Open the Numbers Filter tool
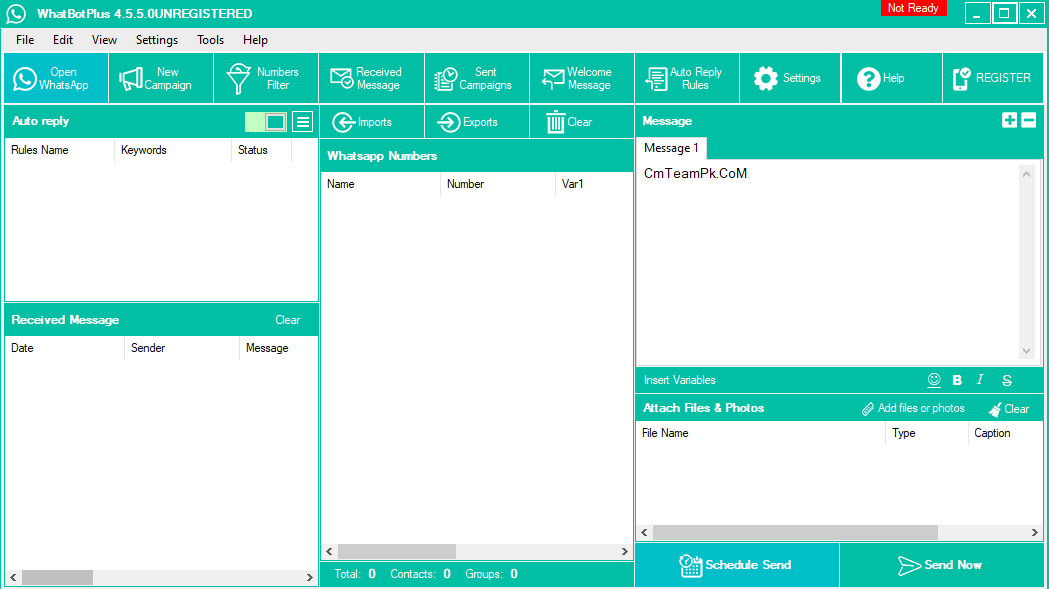Image resolution: width=1049 pixels, height=589 pixels. pyautogui.click(x=266, y=78)
